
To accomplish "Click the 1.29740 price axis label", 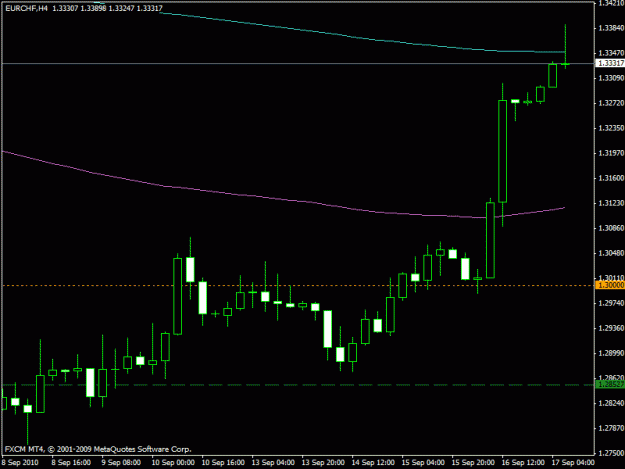I will pyautogui.click(x=611, y=303).
